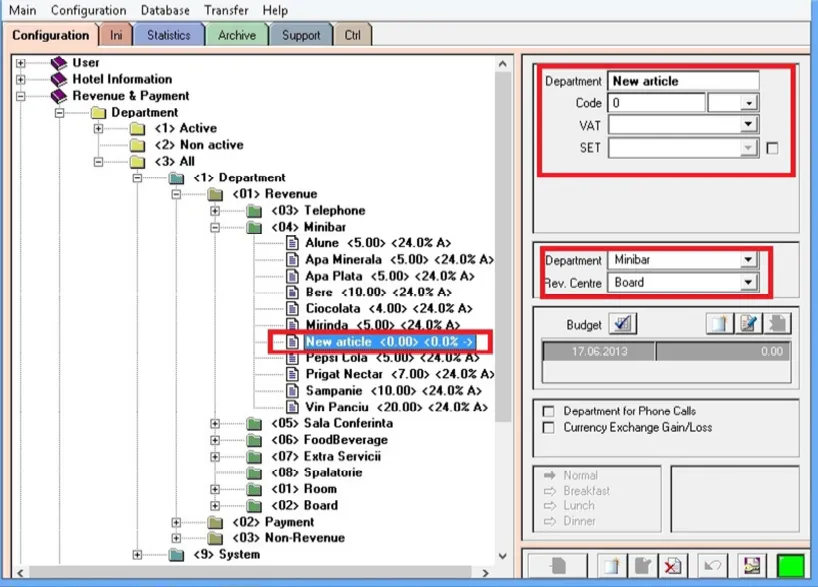The image size is (818, 587).
Task: Click the document icon beside Sampanie
Action: tap(293, 391)
